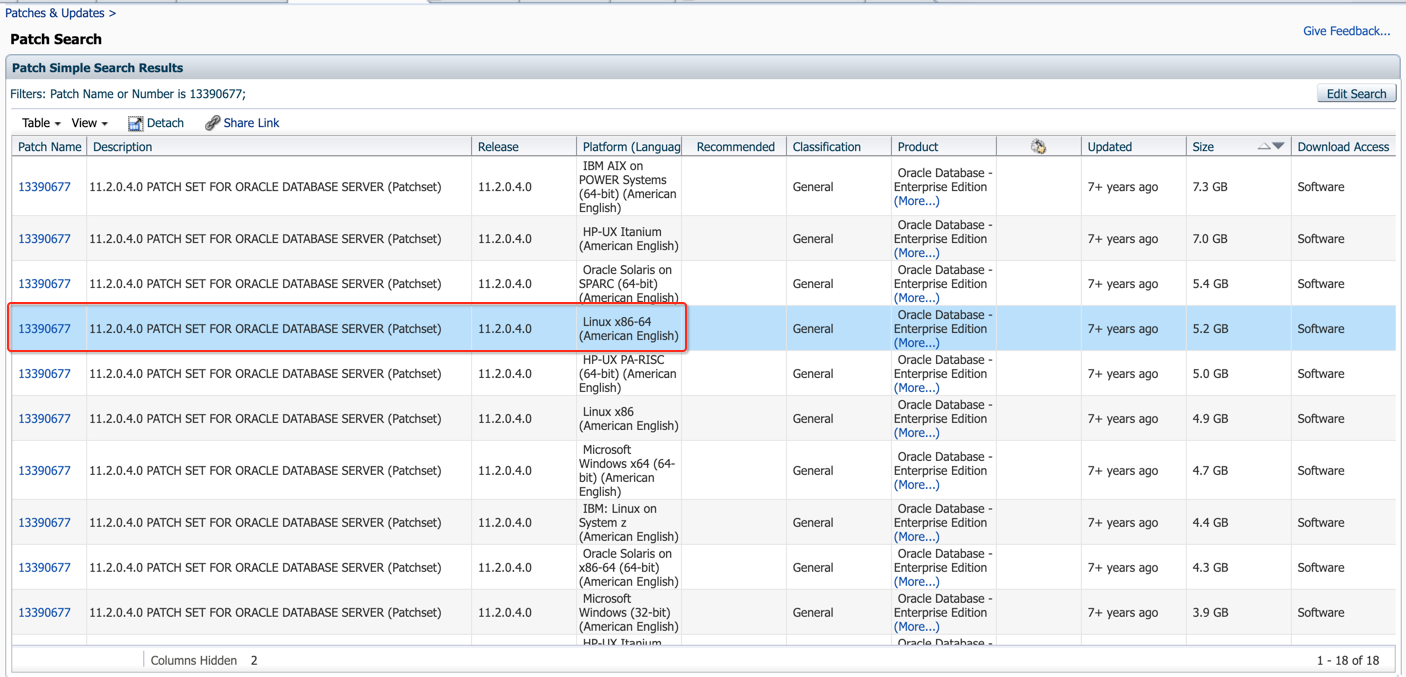Image resolution: width=1406 pixels, height=677 pixels.
Task: Open patch 13390677 for IBM Linux on System z
Action: 44,523
